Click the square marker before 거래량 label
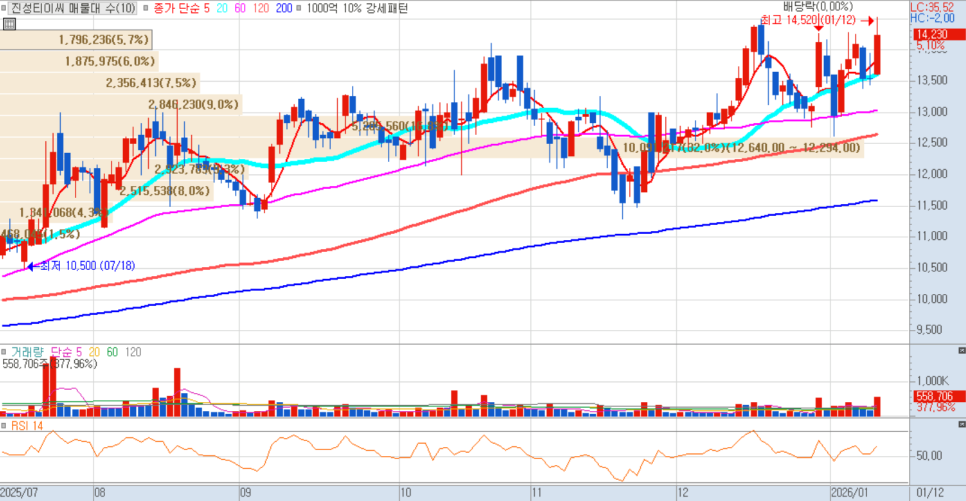966x501 pixels. pos(4,352)
